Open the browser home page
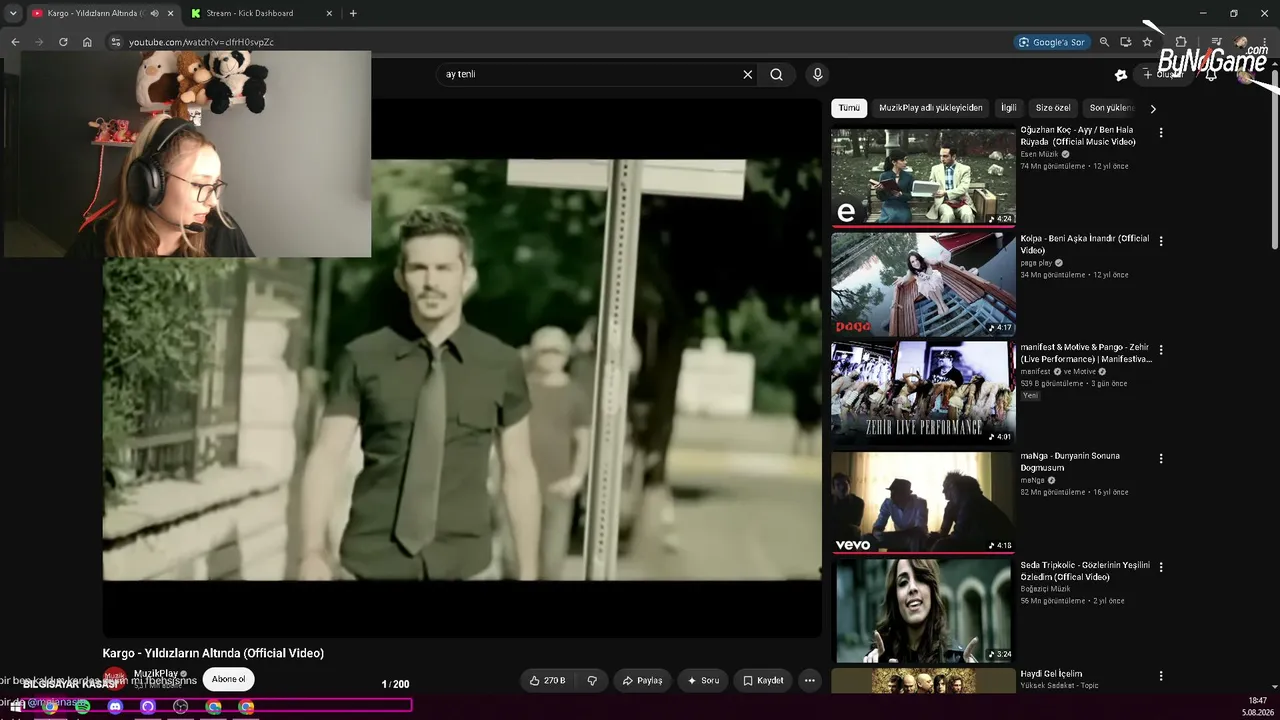 pyautogui.click(x=87, y=42)
